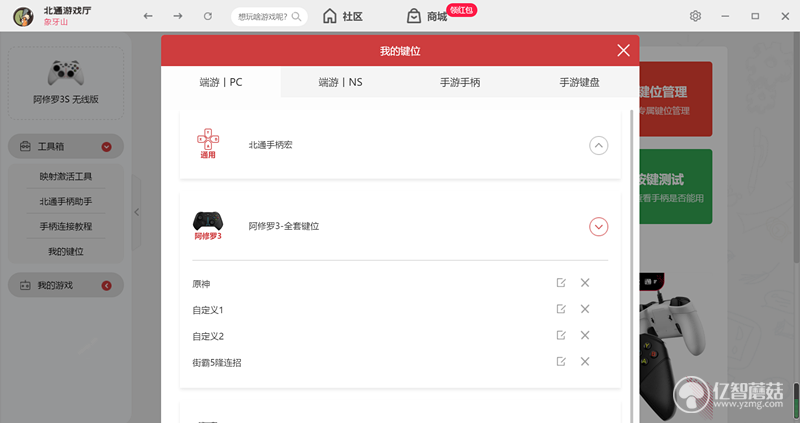Collapse the sidebar with the side arrow
The height and width of the screenshot is (423, 800).
[x=136, y=212]
